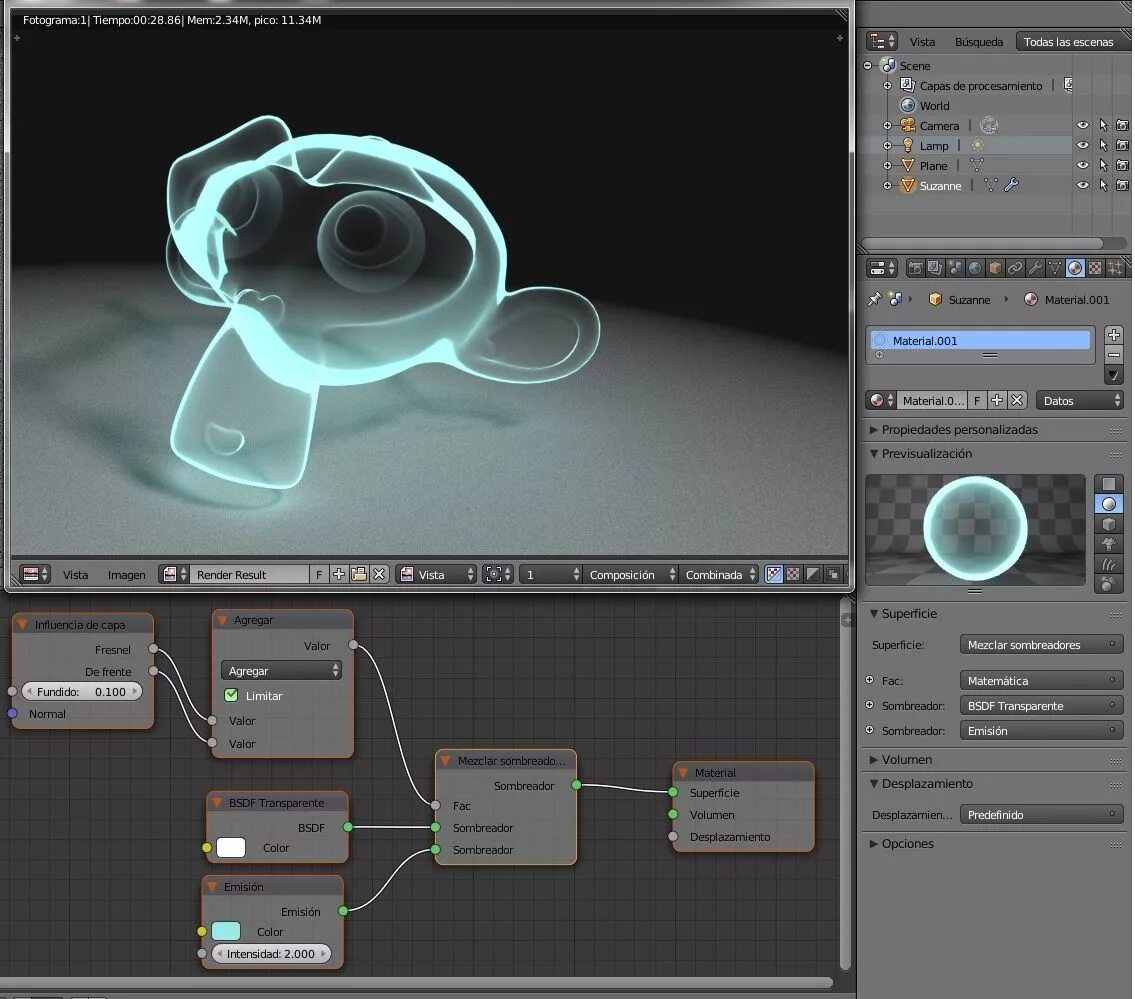Open Datos link dropdown
The width and height of the screenshot is (1135, 999).
click(x=1079, y=400)
